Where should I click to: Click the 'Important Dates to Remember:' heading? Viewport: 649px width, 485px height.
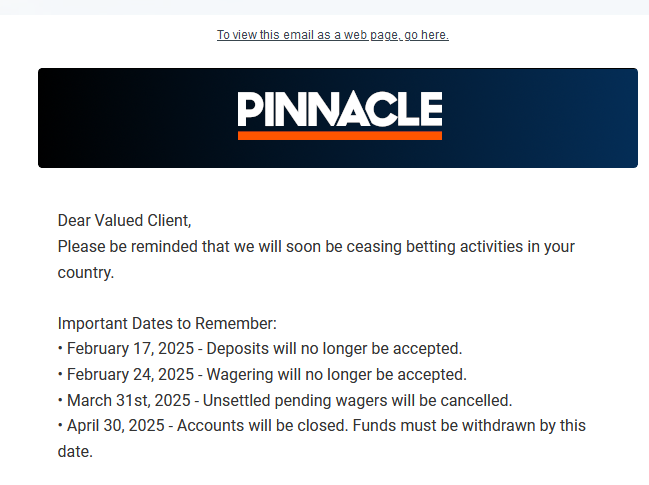click(167, 324)
